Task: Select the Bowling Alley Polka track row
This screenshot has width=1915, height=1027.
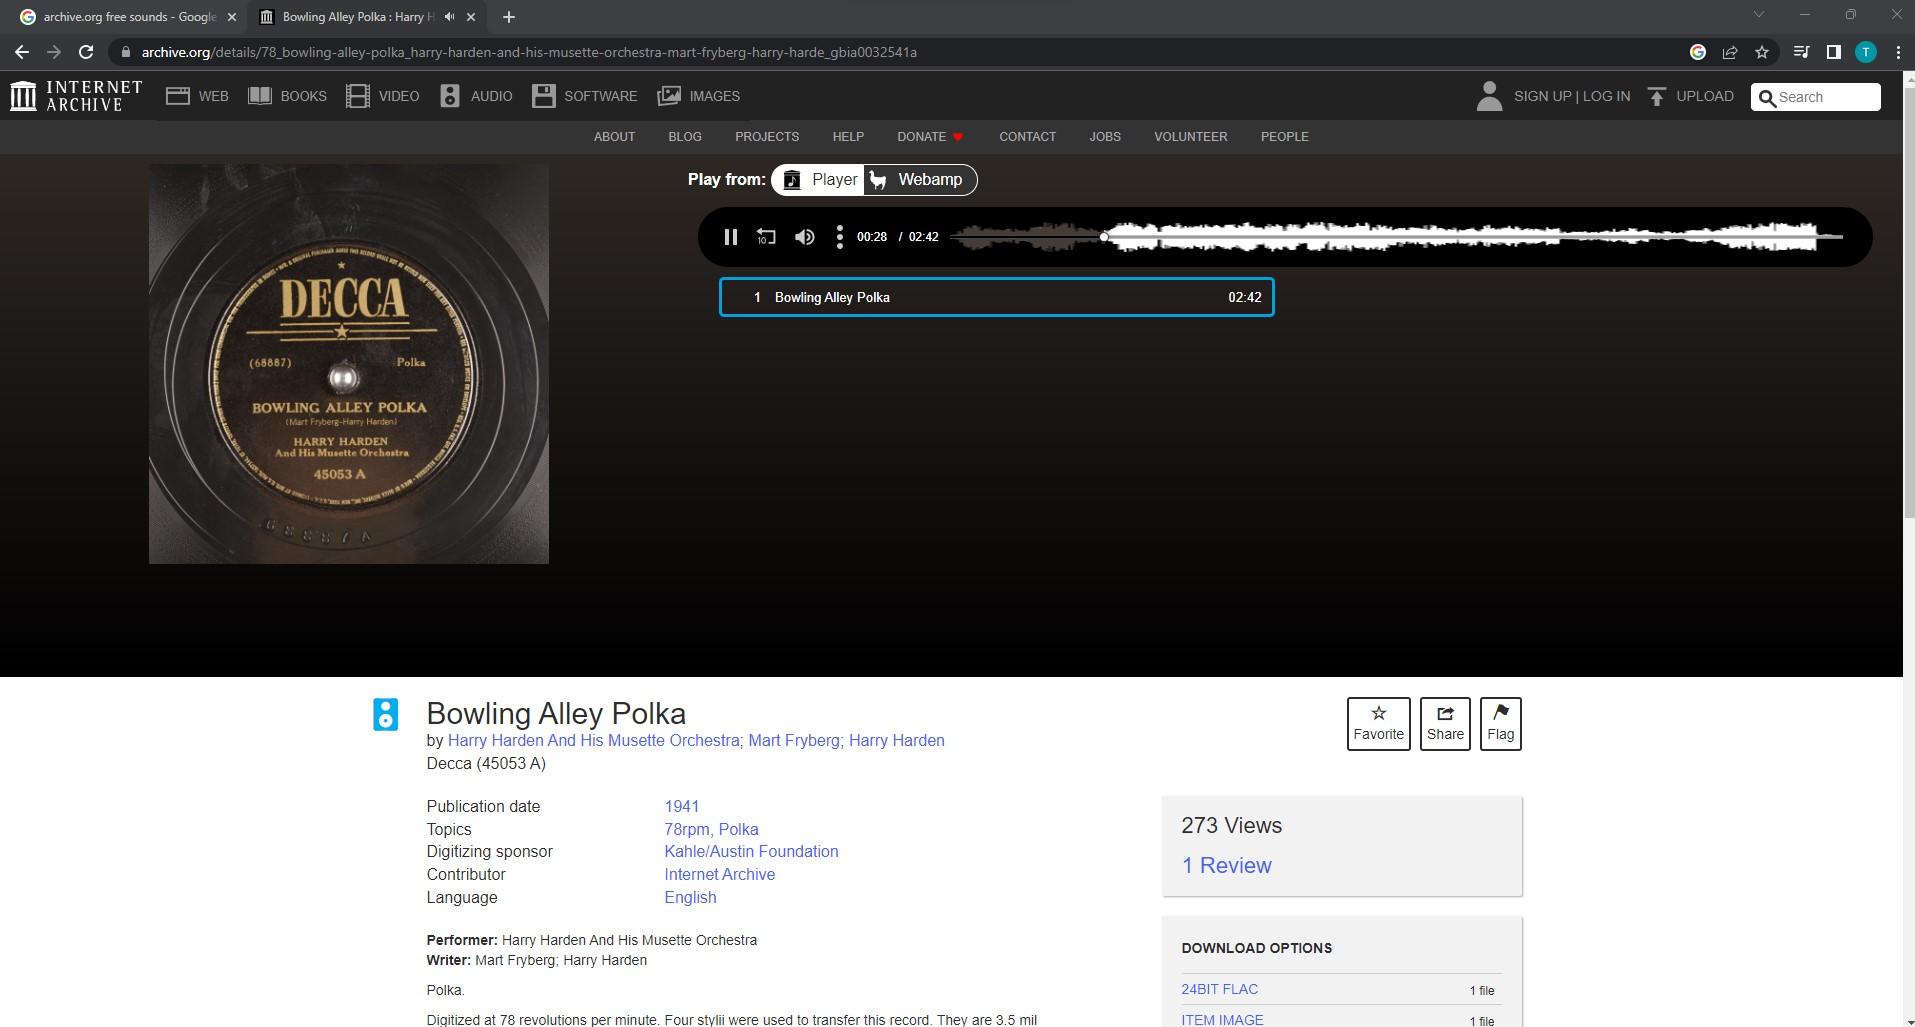Action: pos(996,297)
